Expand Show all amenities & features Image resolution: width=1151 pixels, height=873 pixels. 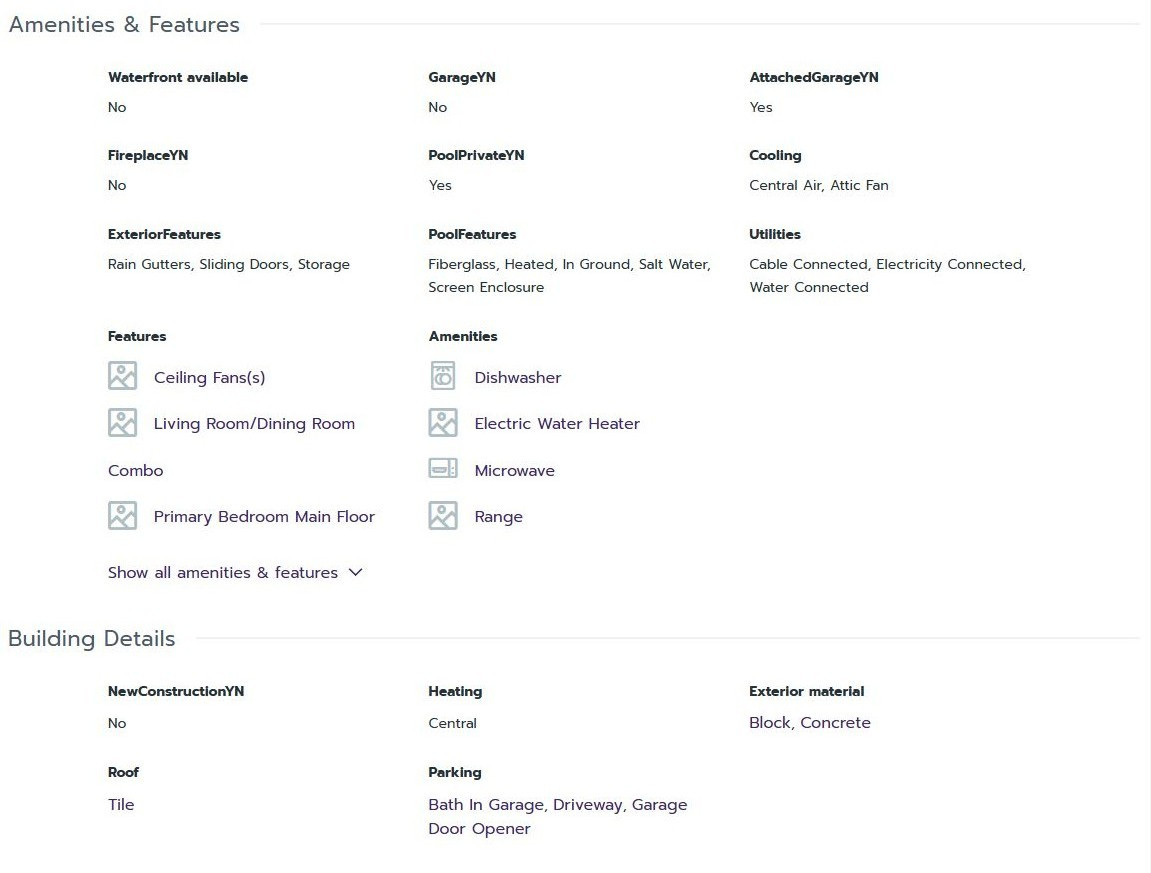tap(223, 573)
